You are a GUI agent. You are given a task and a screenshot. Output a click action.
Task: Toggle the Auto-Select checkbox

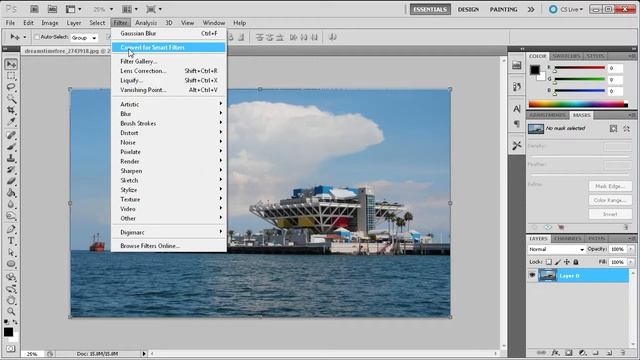pos(37,37)
